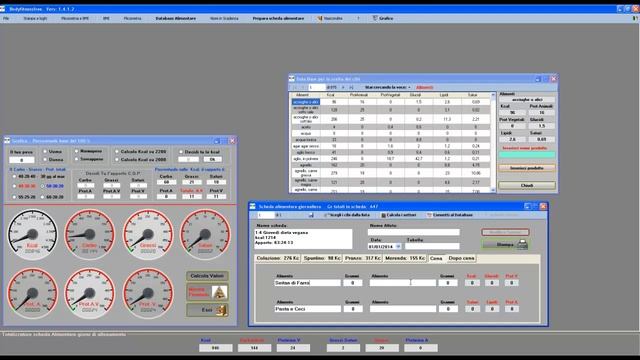Click Nome Atleta input field
Screen dimensions: 640x360
(413, 232)
